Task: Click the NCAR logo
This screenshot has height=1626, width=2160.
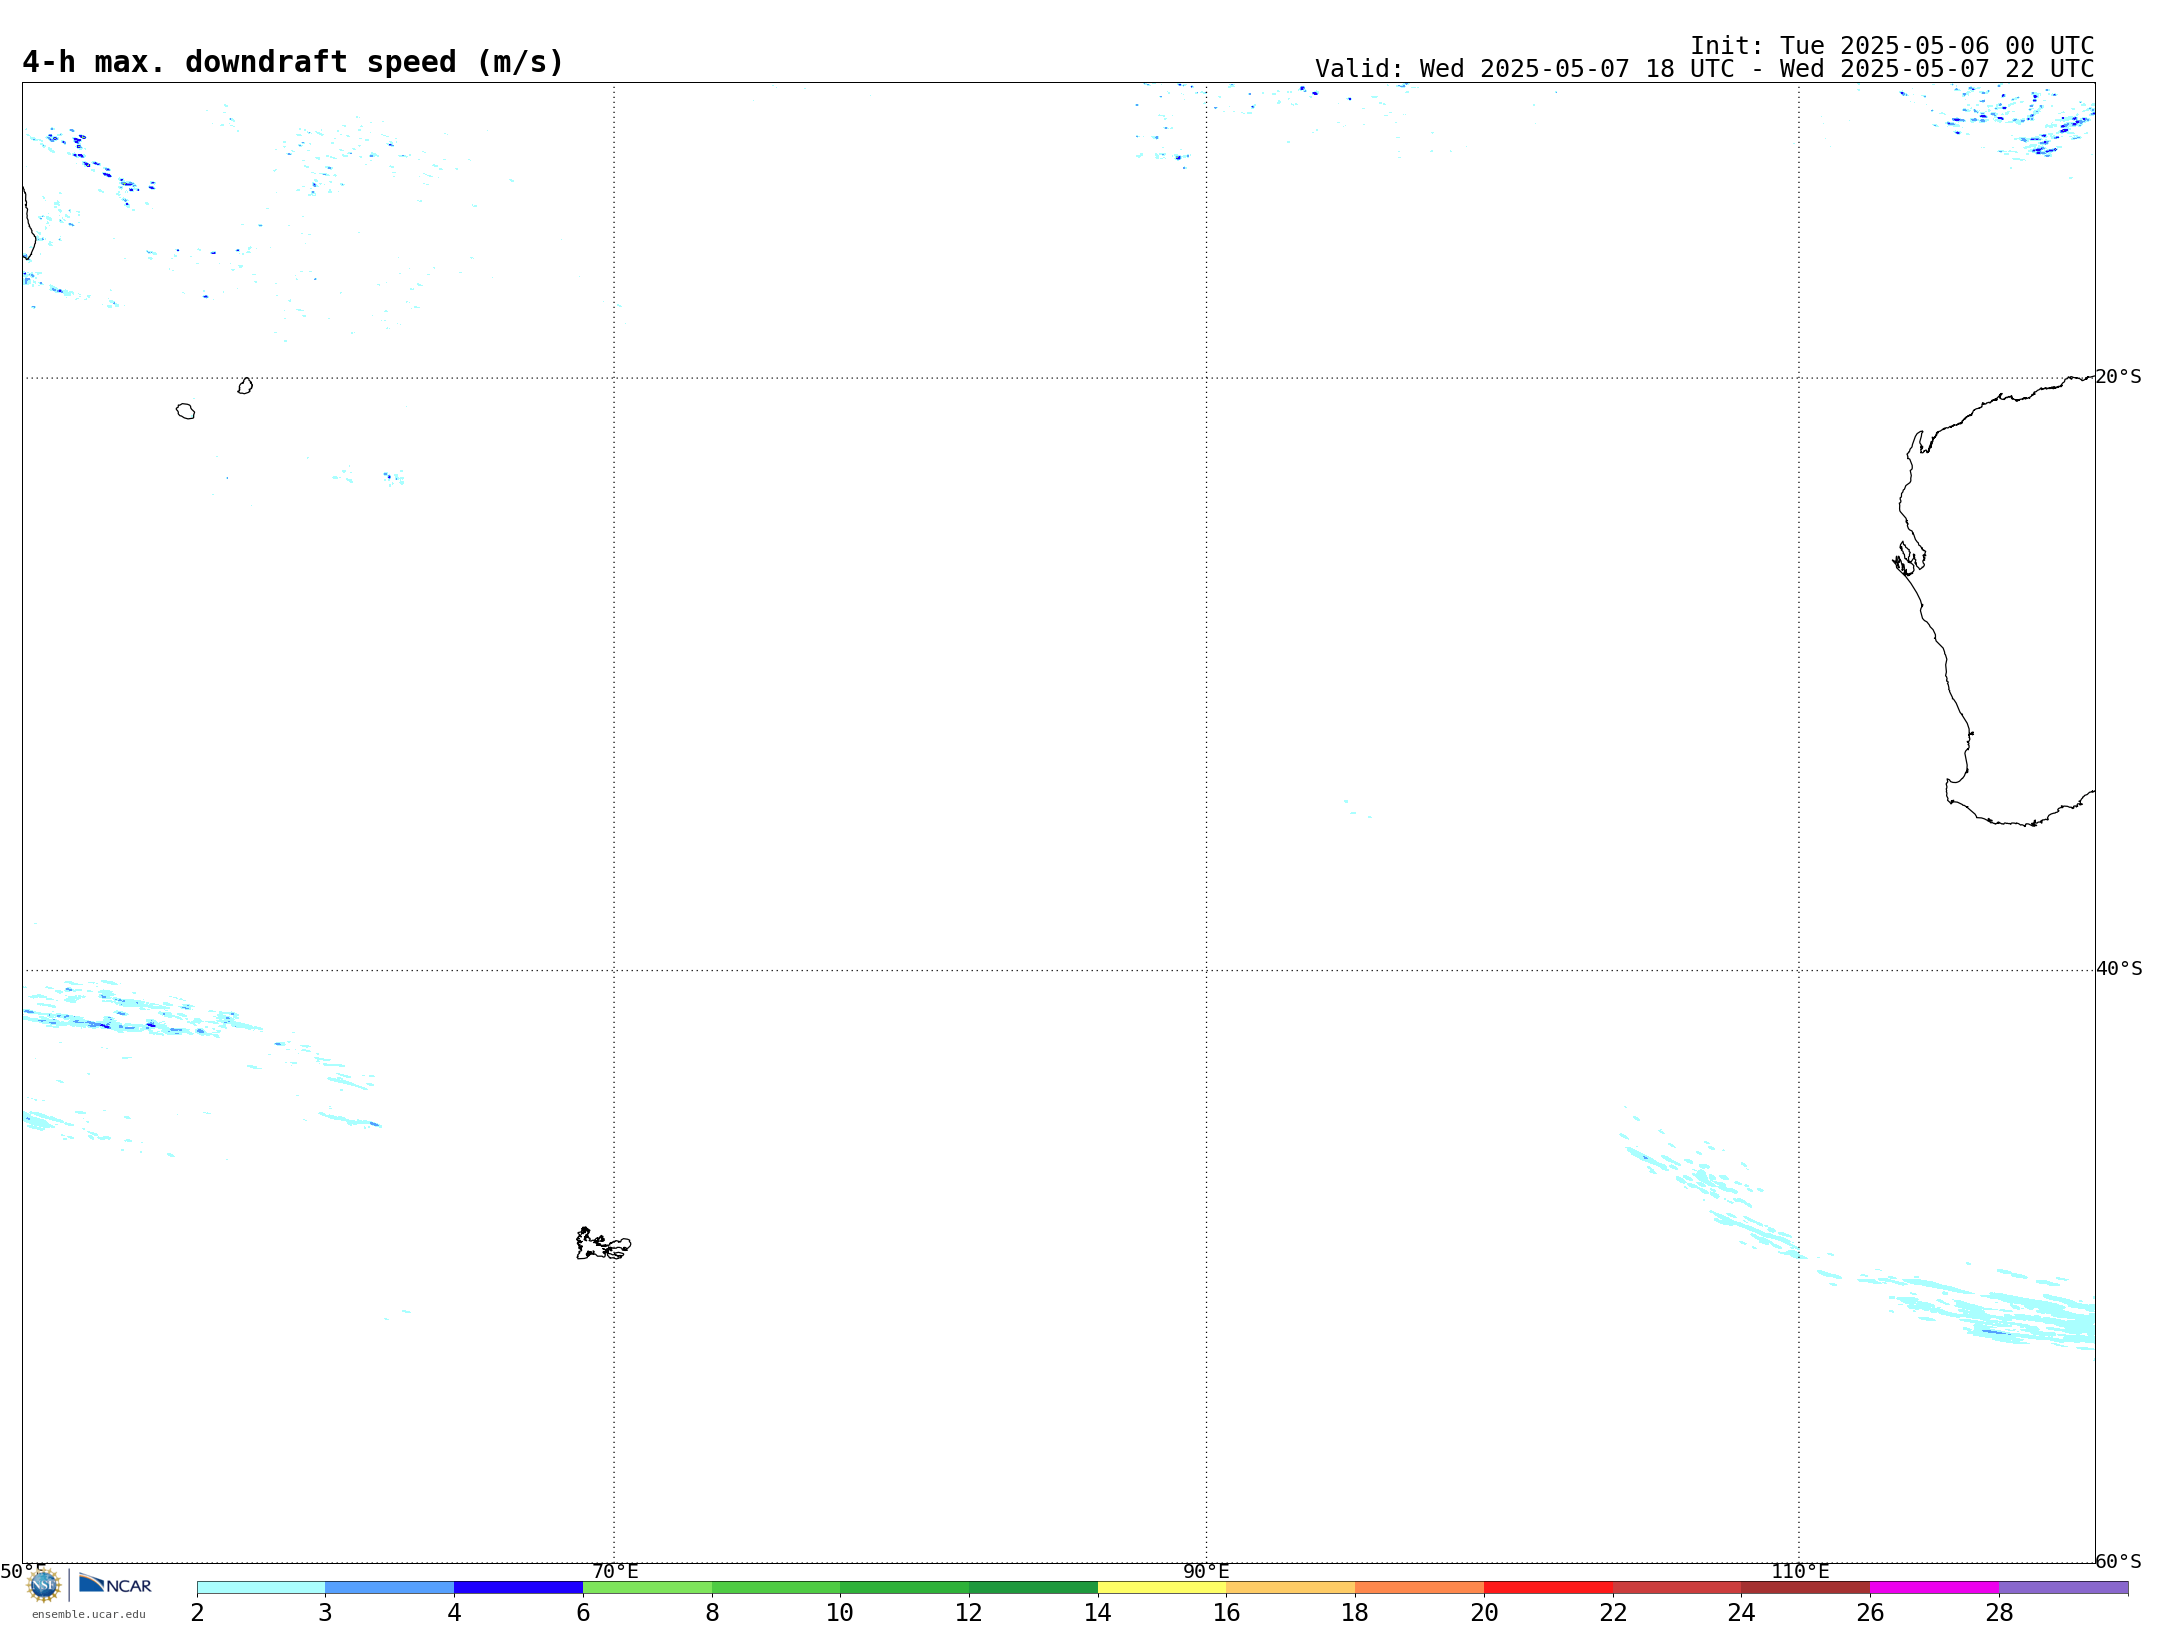Action: tap(115, 1584)
